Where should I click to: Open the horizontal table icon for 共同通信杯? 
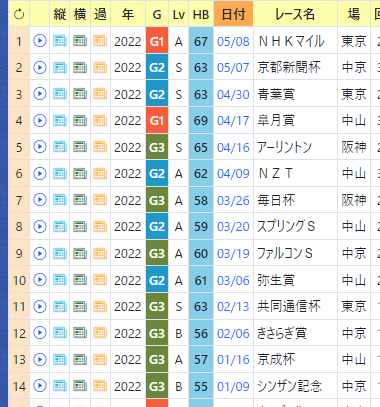pyautogui.click(x=80, y=306)
